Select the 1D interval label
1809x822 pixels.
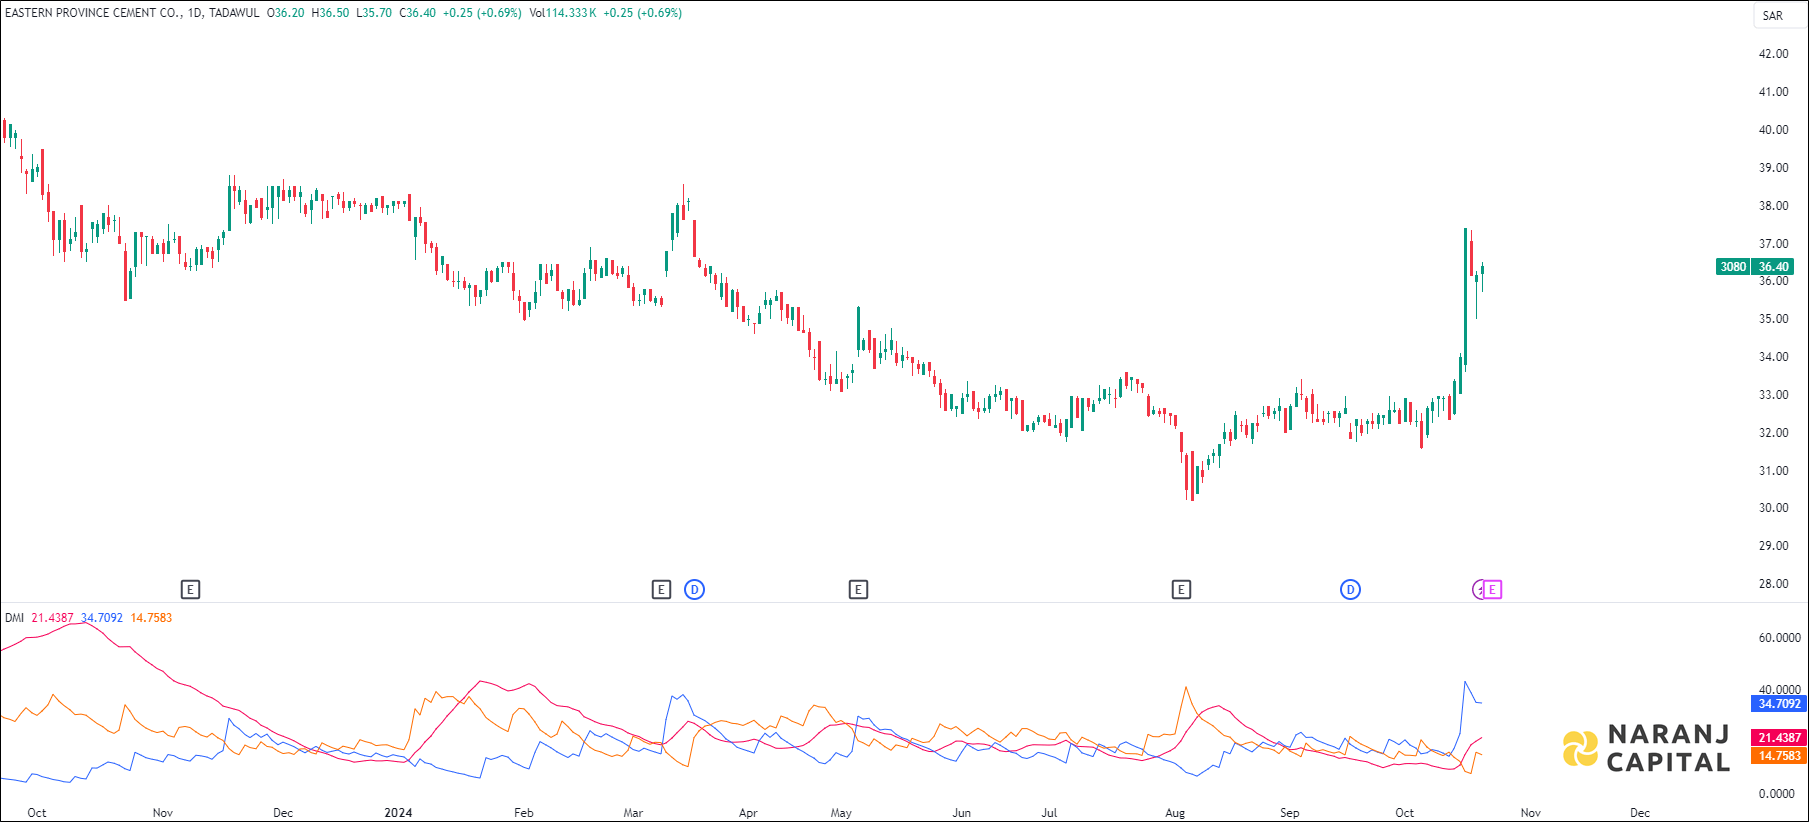194,13
